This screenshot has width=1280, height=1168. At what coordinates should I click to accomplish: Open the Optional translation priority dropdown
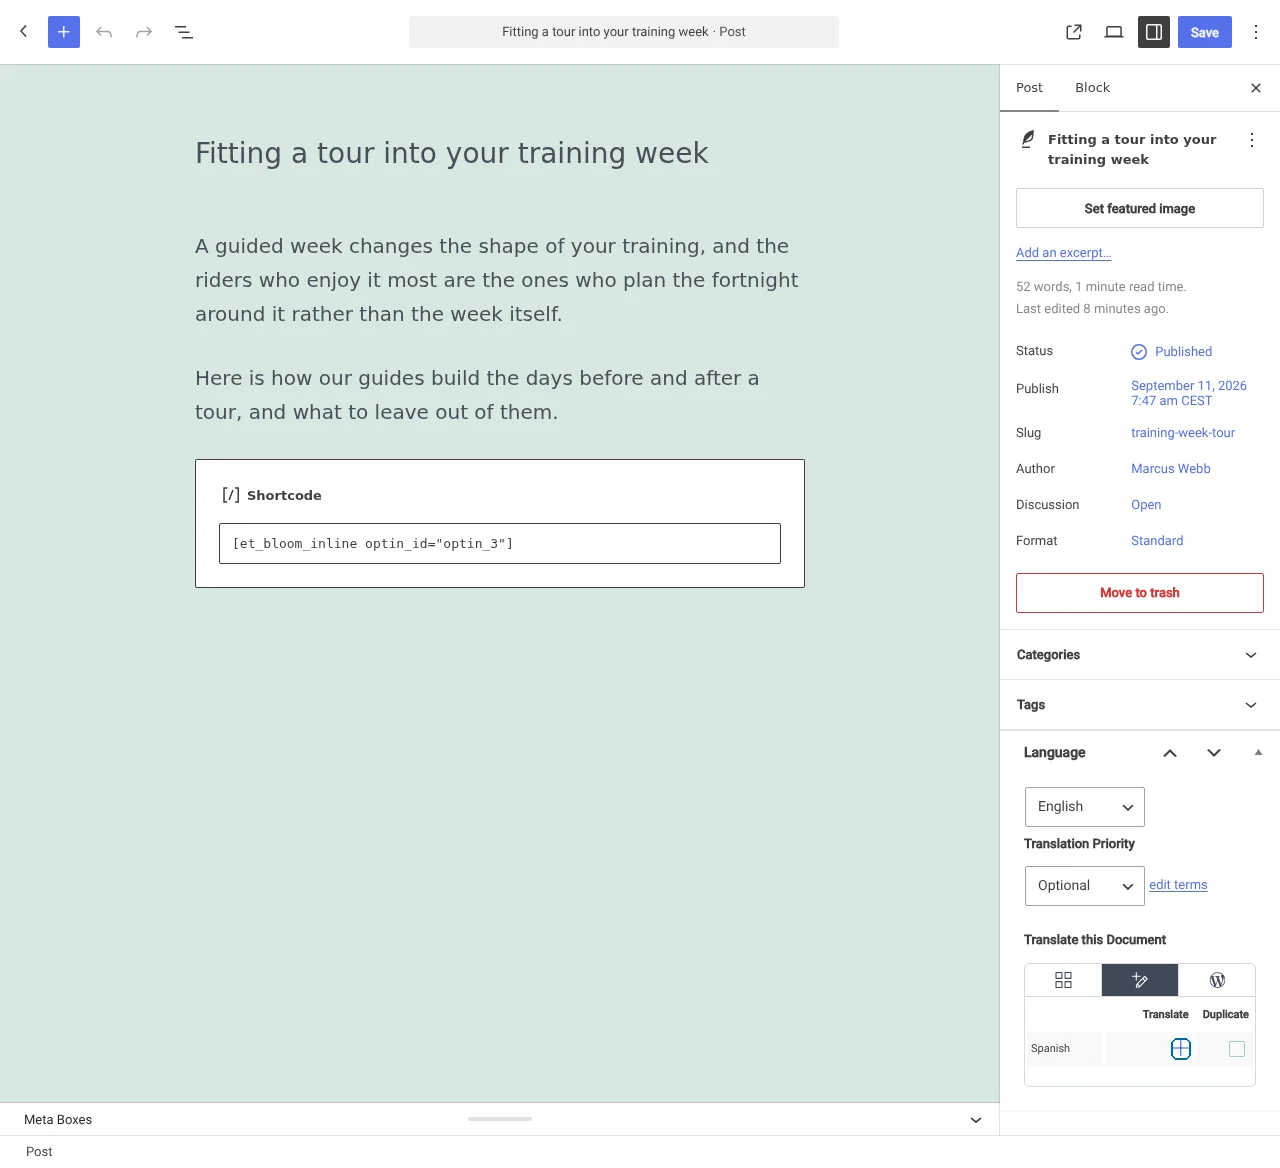point(1085,886)
